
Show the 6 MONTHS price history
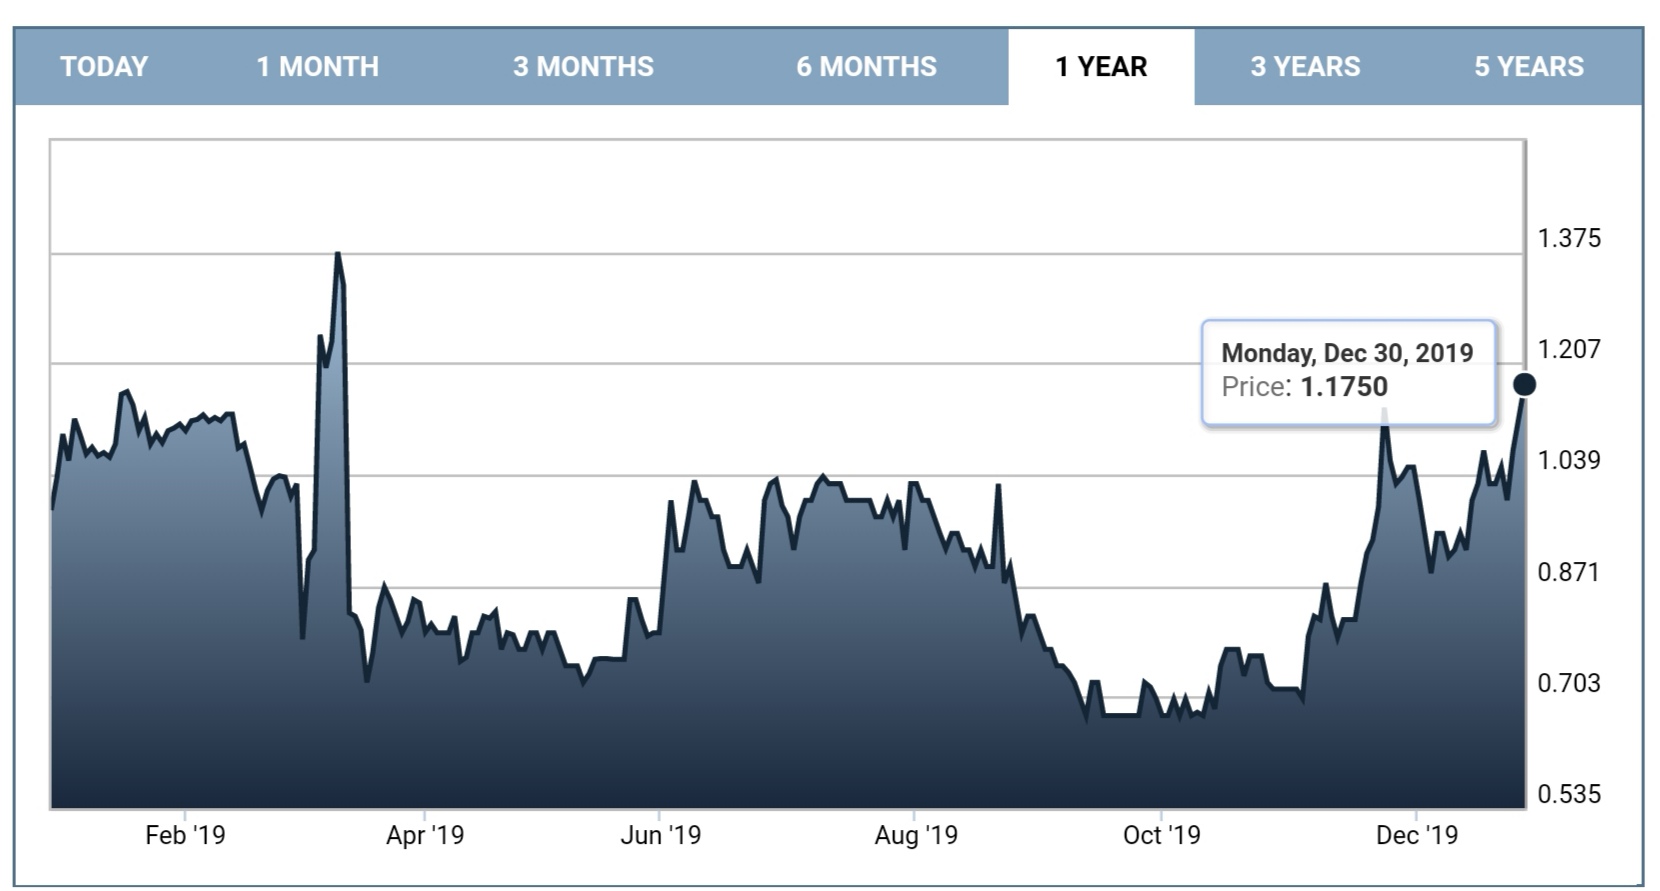[866, 67]
